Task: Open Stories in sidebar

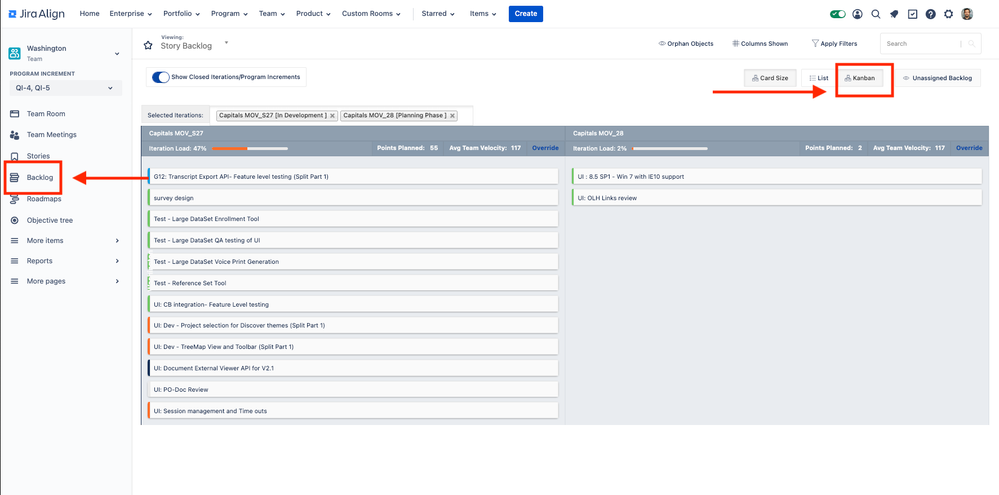Action: click(38, 156)
